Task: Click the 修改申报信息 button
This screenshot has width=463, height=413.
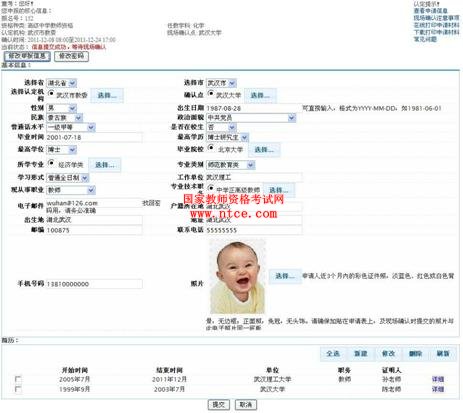Action: point(27,56)
